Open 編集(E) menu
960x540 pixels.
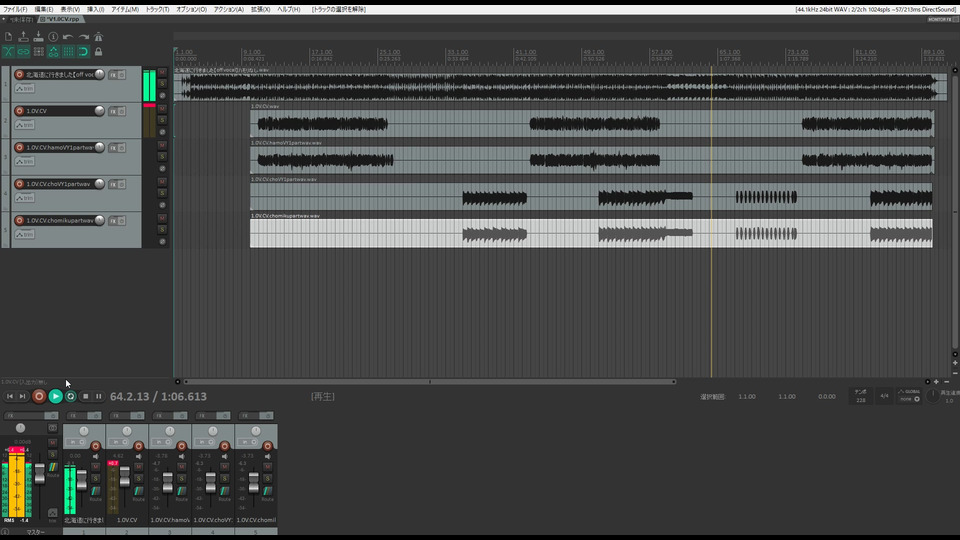[x=43, y=9]
